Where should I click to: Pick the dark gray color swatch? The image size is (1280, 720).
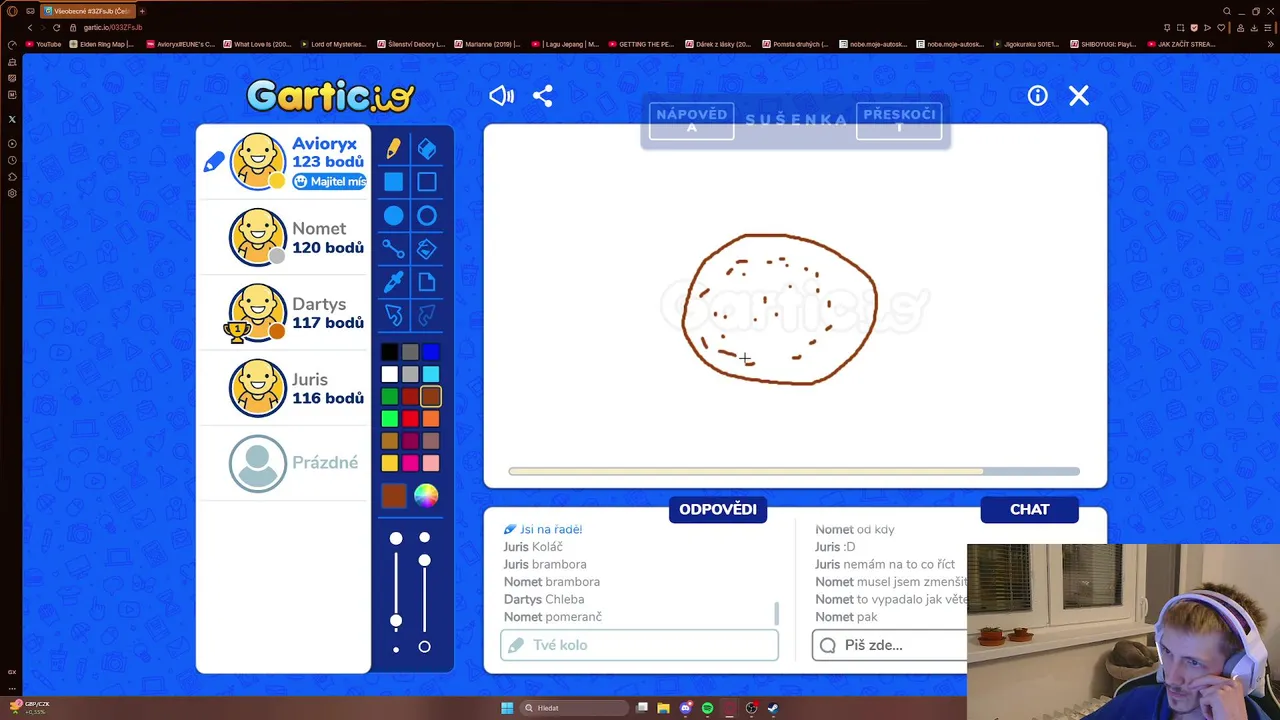pyautogui.click(x=410, y=352)
